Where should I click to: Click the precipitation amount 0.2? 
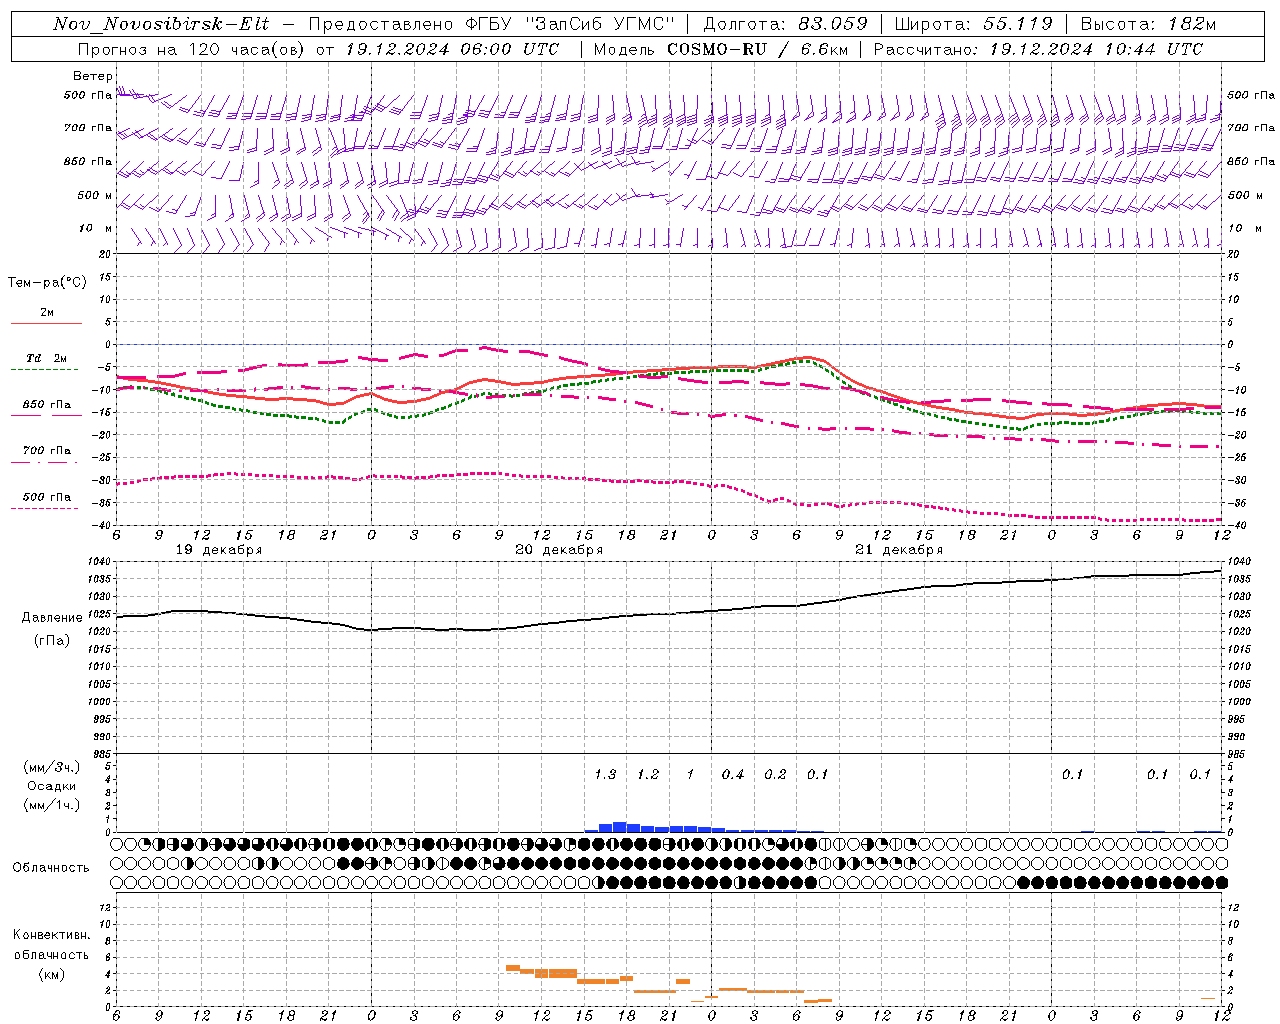click(775, 775)
